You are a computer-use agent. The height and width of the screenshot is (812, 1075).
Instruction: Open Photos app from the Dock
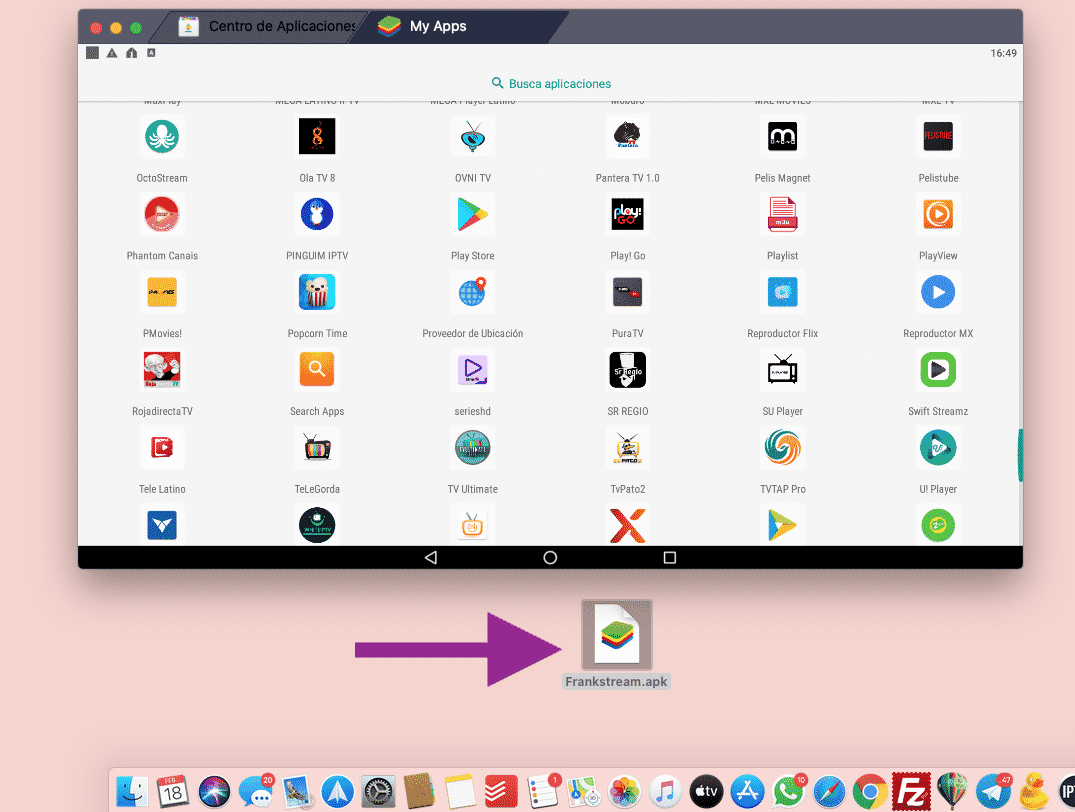625,792
